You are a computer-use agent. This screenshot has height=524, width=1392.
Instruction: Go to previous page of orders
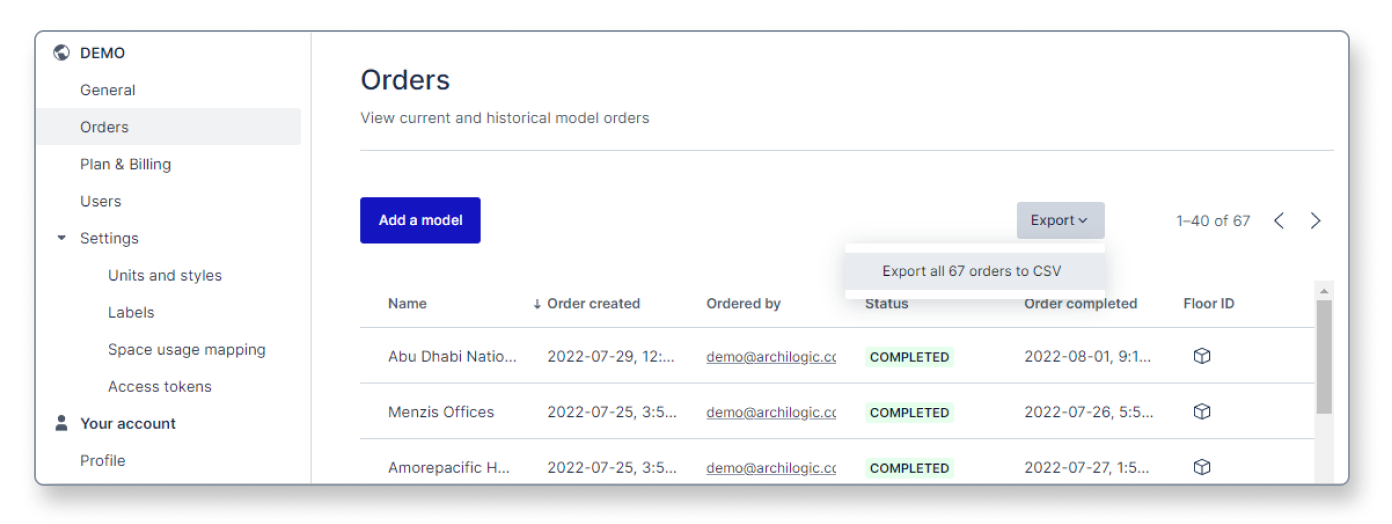1279,221
